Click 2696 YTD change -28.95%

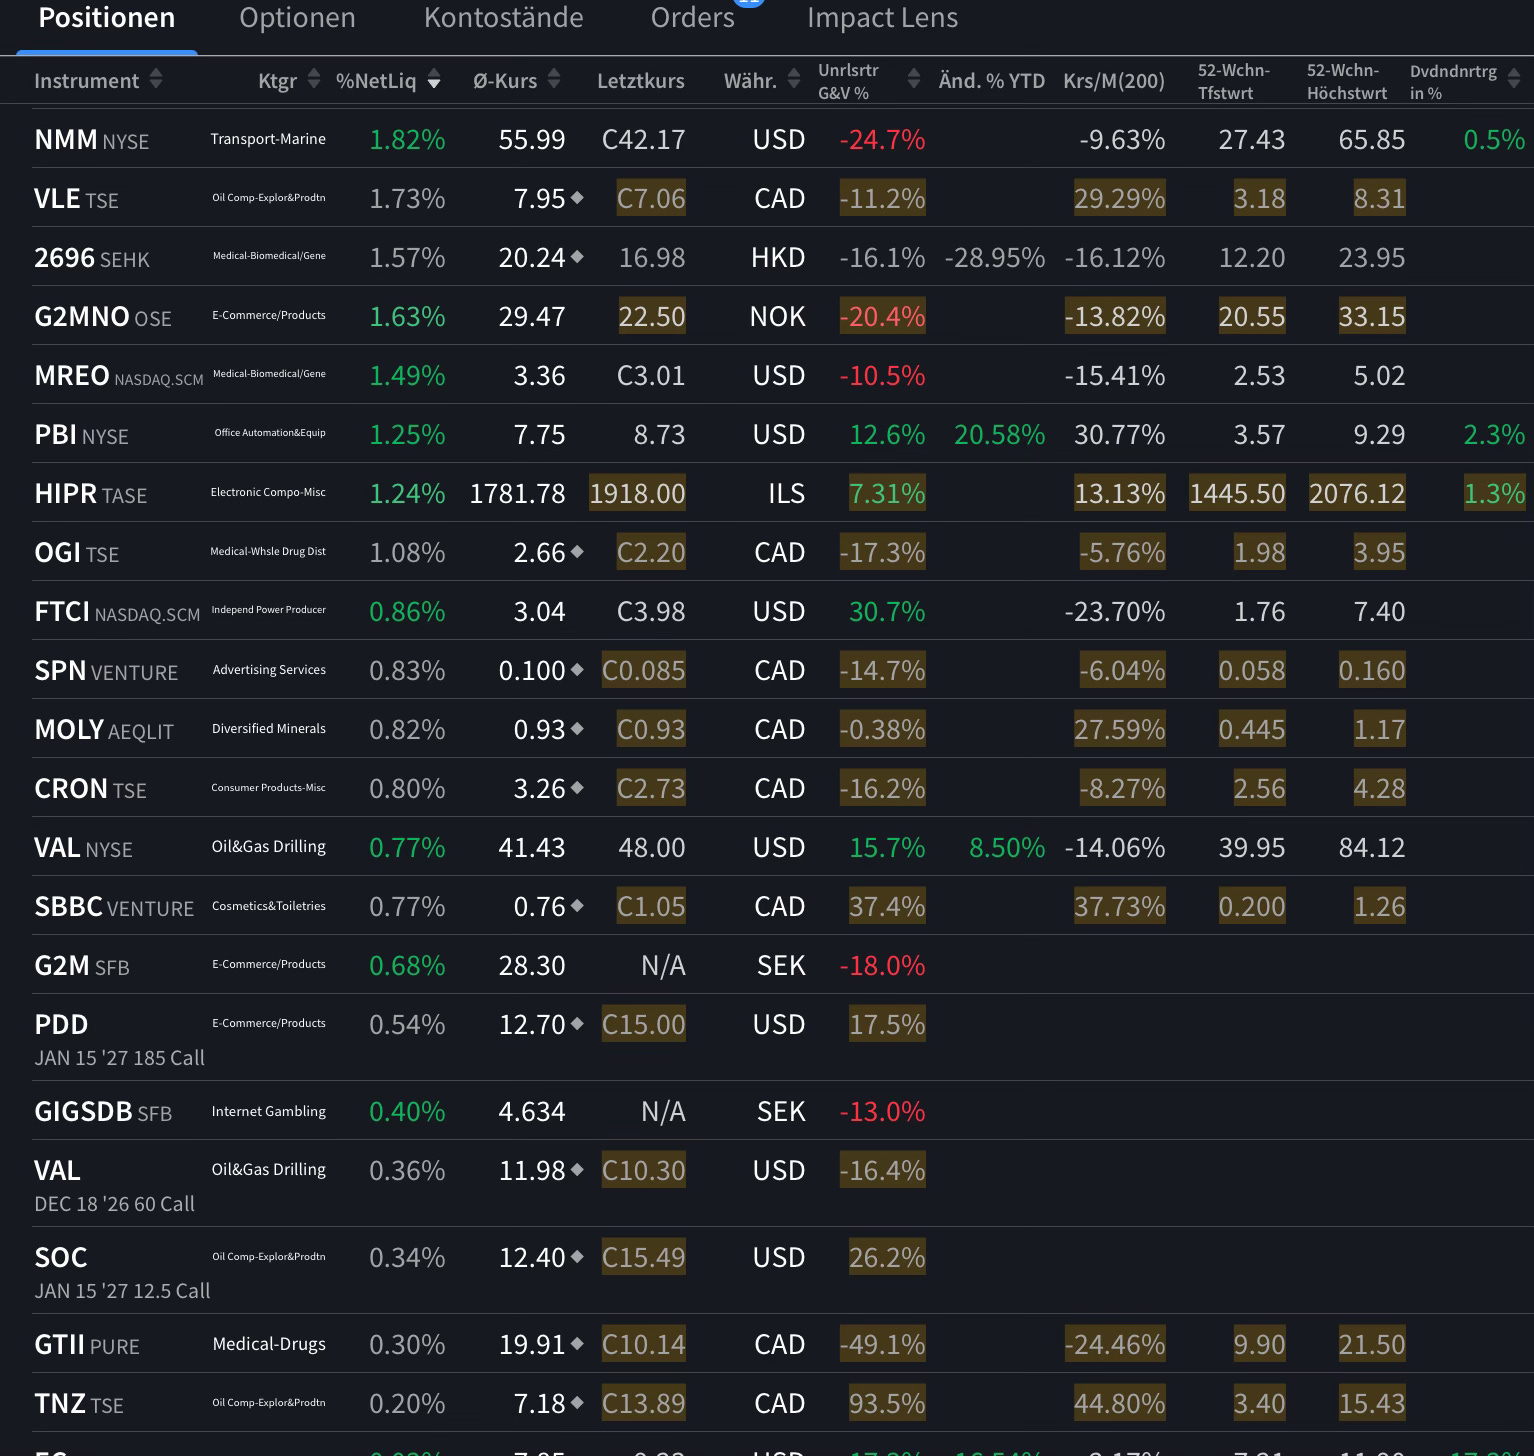tap(995, 257)
